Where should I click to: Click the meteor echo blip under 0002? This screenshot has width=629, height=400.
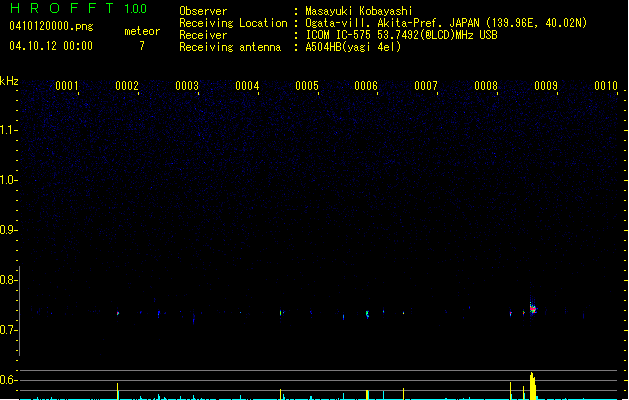118,313
